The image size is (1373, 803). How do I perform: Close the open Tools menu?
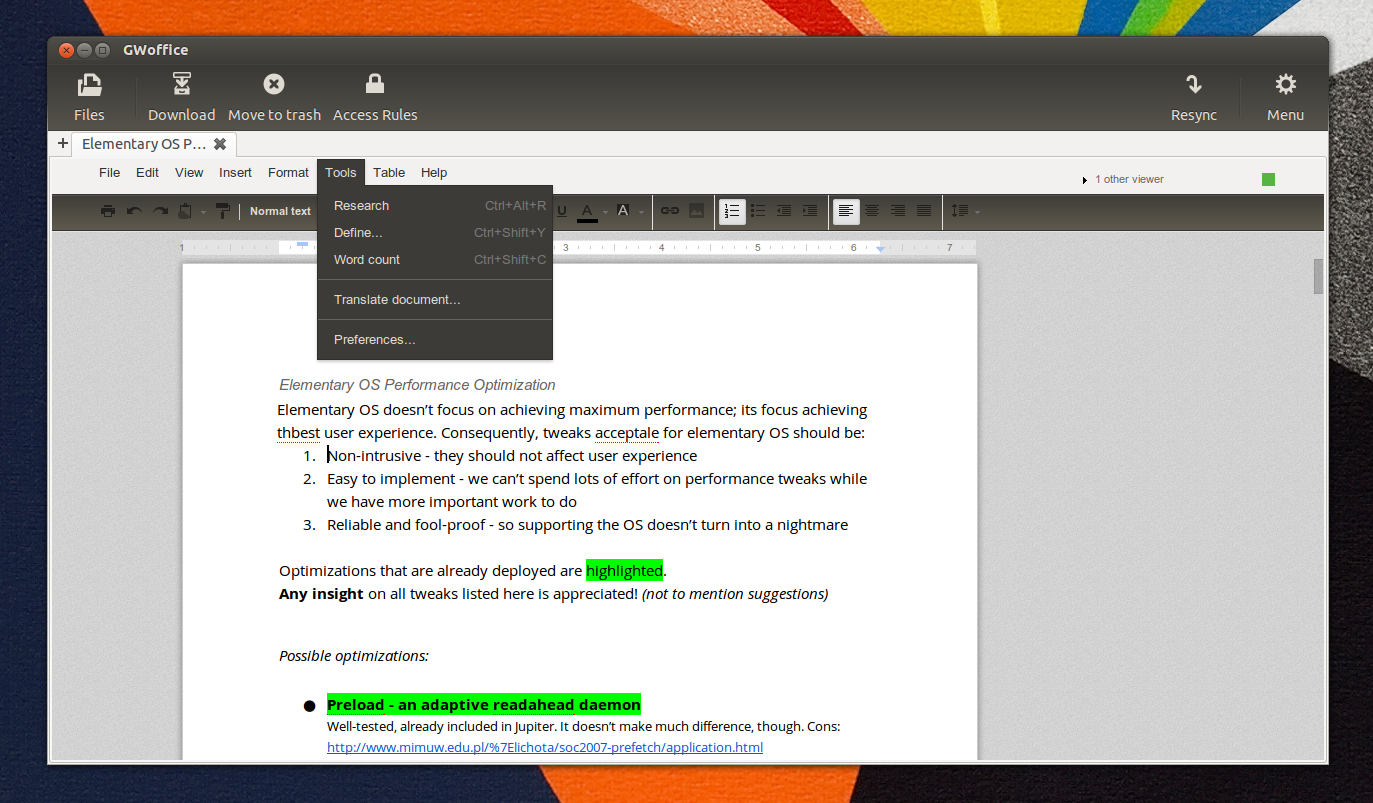[341, 172]
